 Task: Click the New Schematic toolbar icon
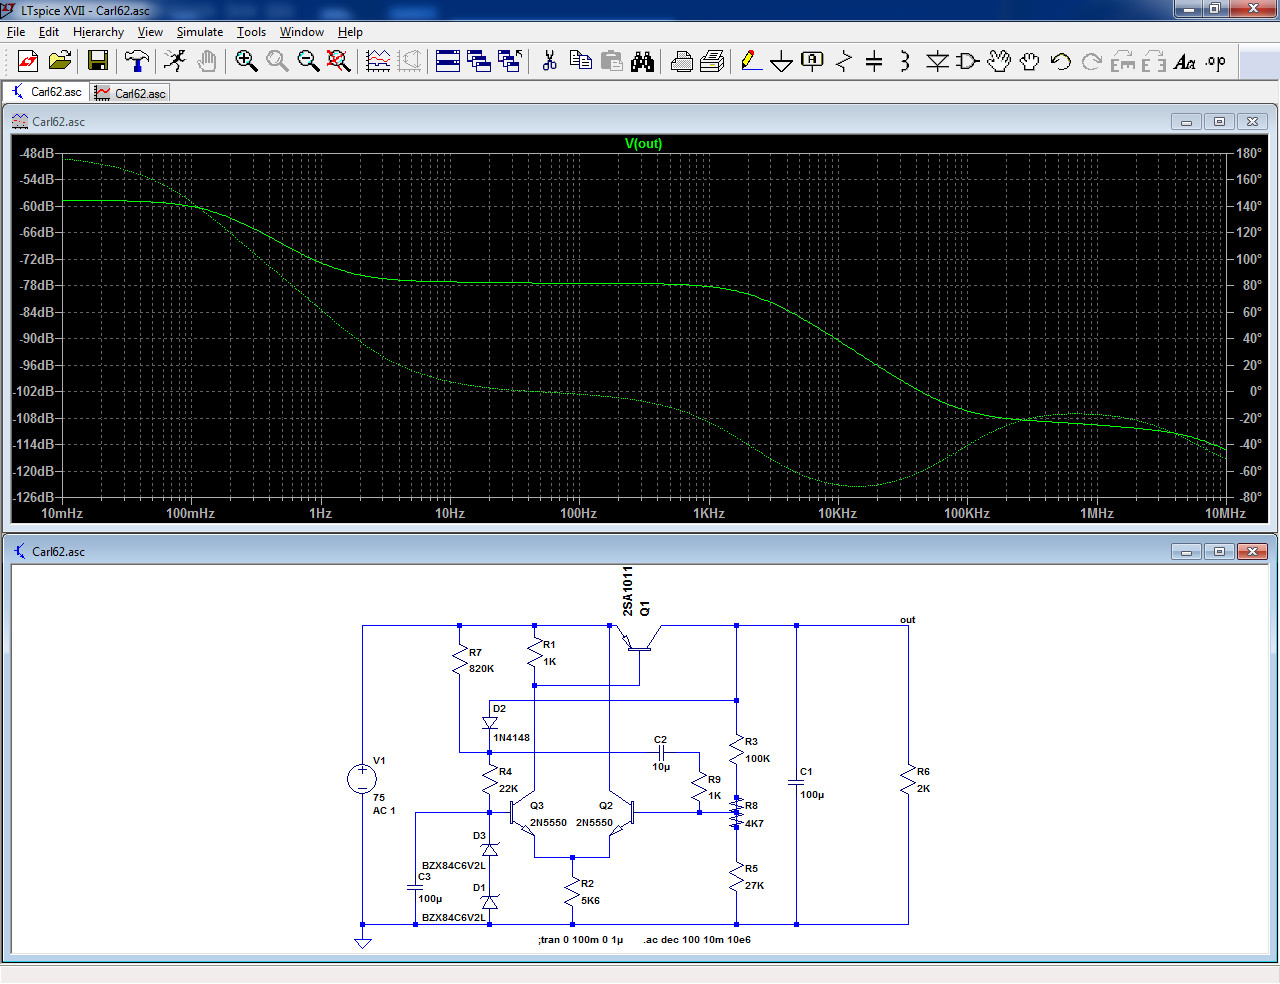click(x=27, y=62)
